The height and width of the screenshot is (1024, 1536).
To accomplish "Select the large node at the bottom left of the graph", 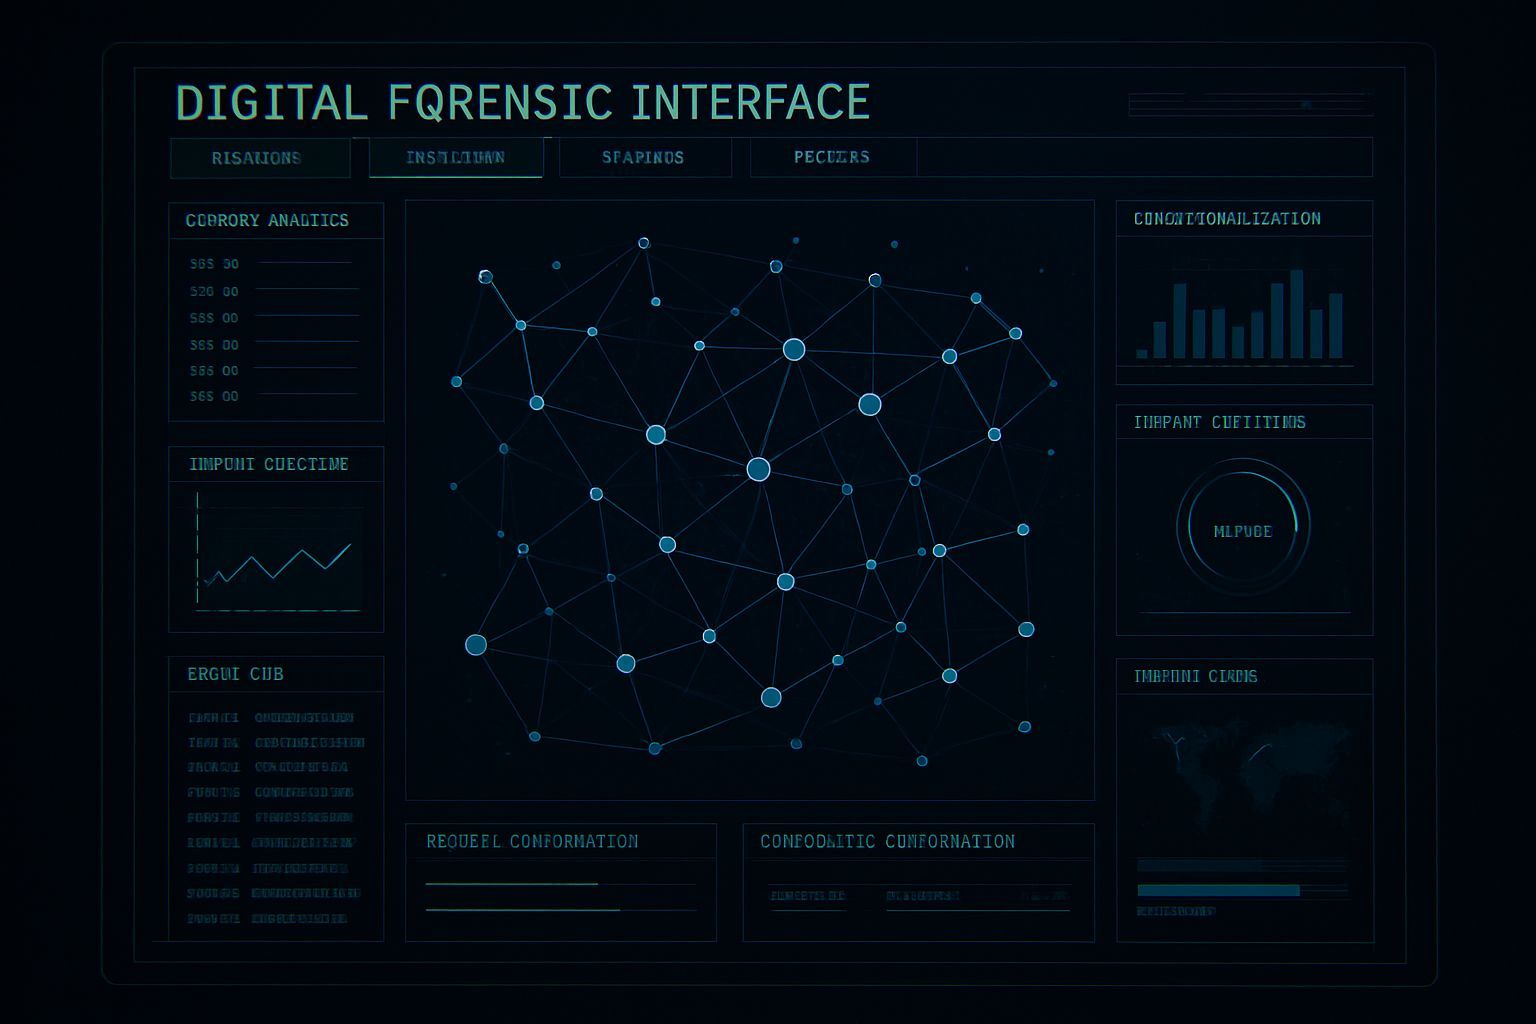I will 477,645.
